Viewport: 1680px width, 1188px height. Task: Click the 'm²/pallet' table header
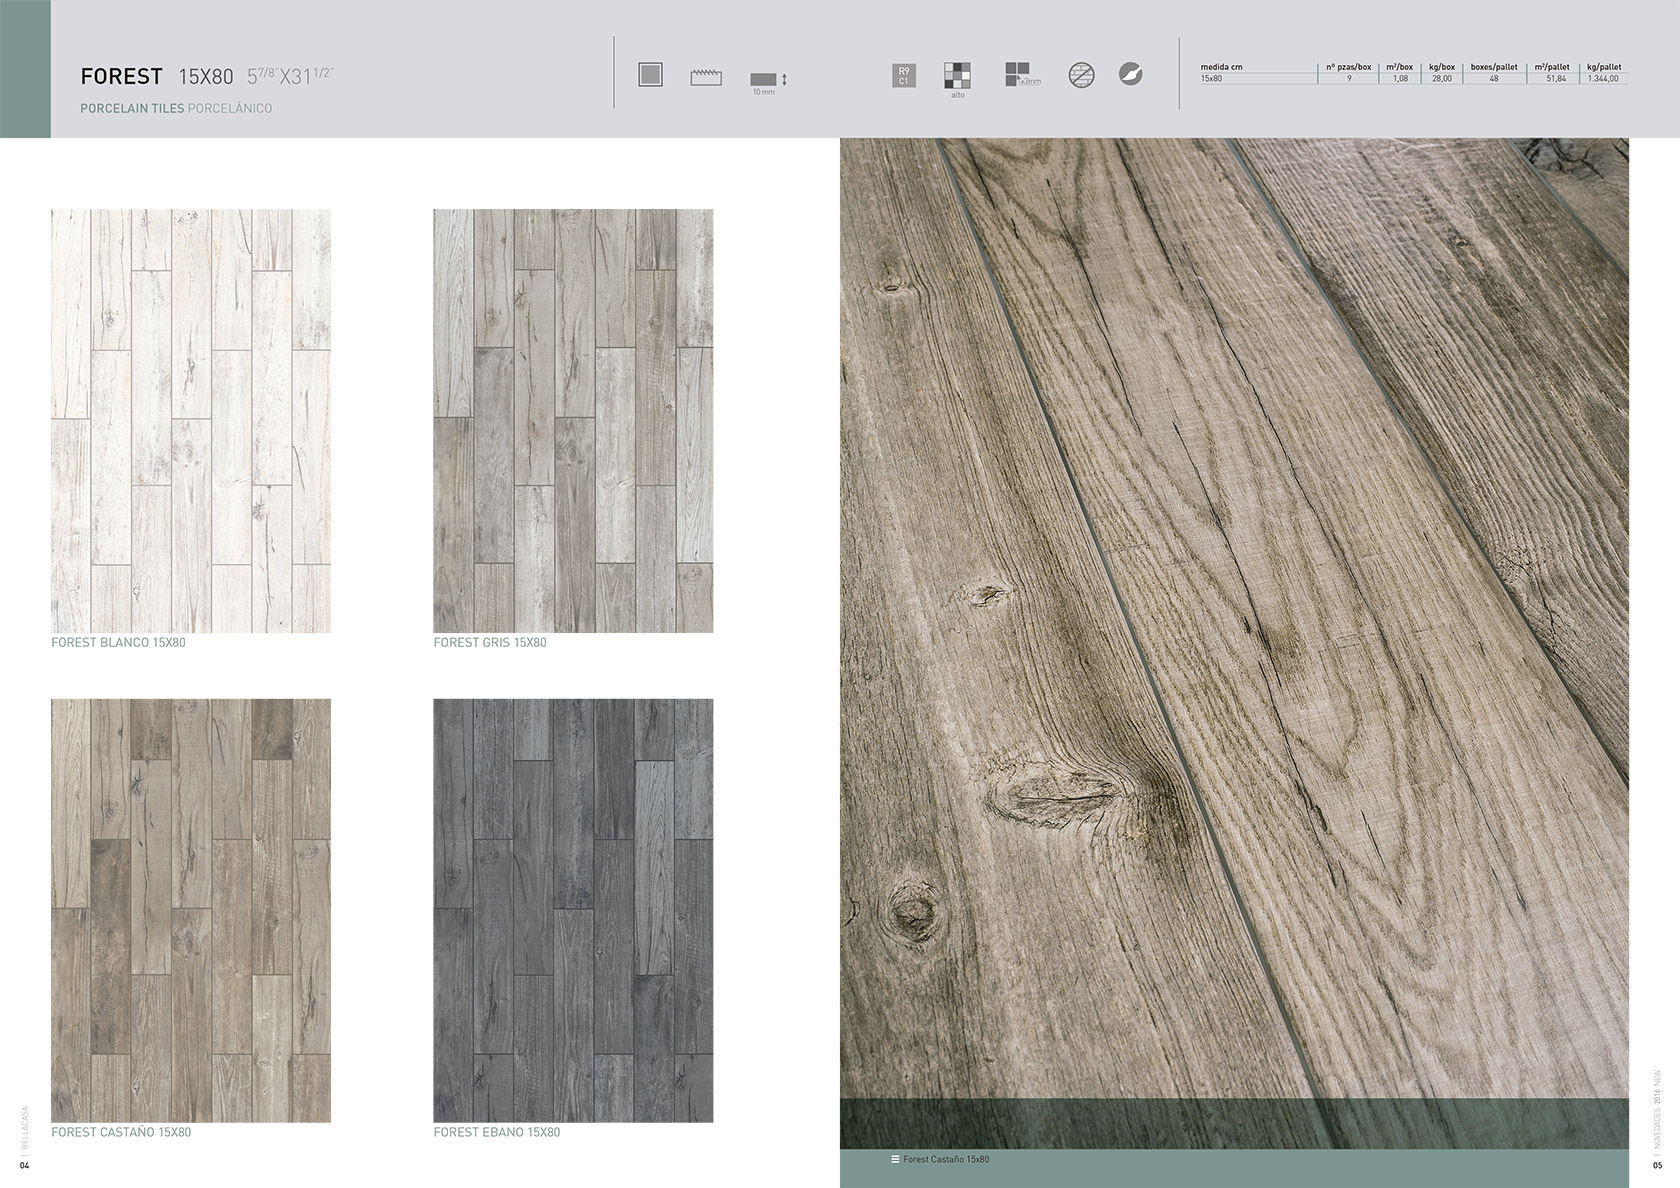[1552, 67]
